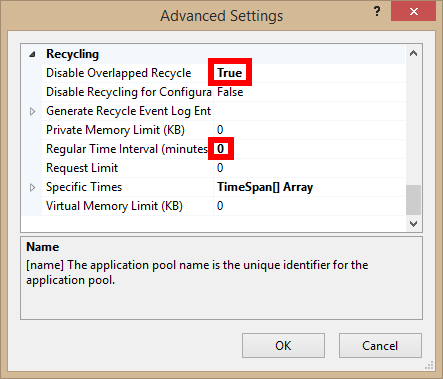This screenshot has height=379, width=443.
Task: Select Virtual Memory Limit (KB) label
Action: [114, 206]
